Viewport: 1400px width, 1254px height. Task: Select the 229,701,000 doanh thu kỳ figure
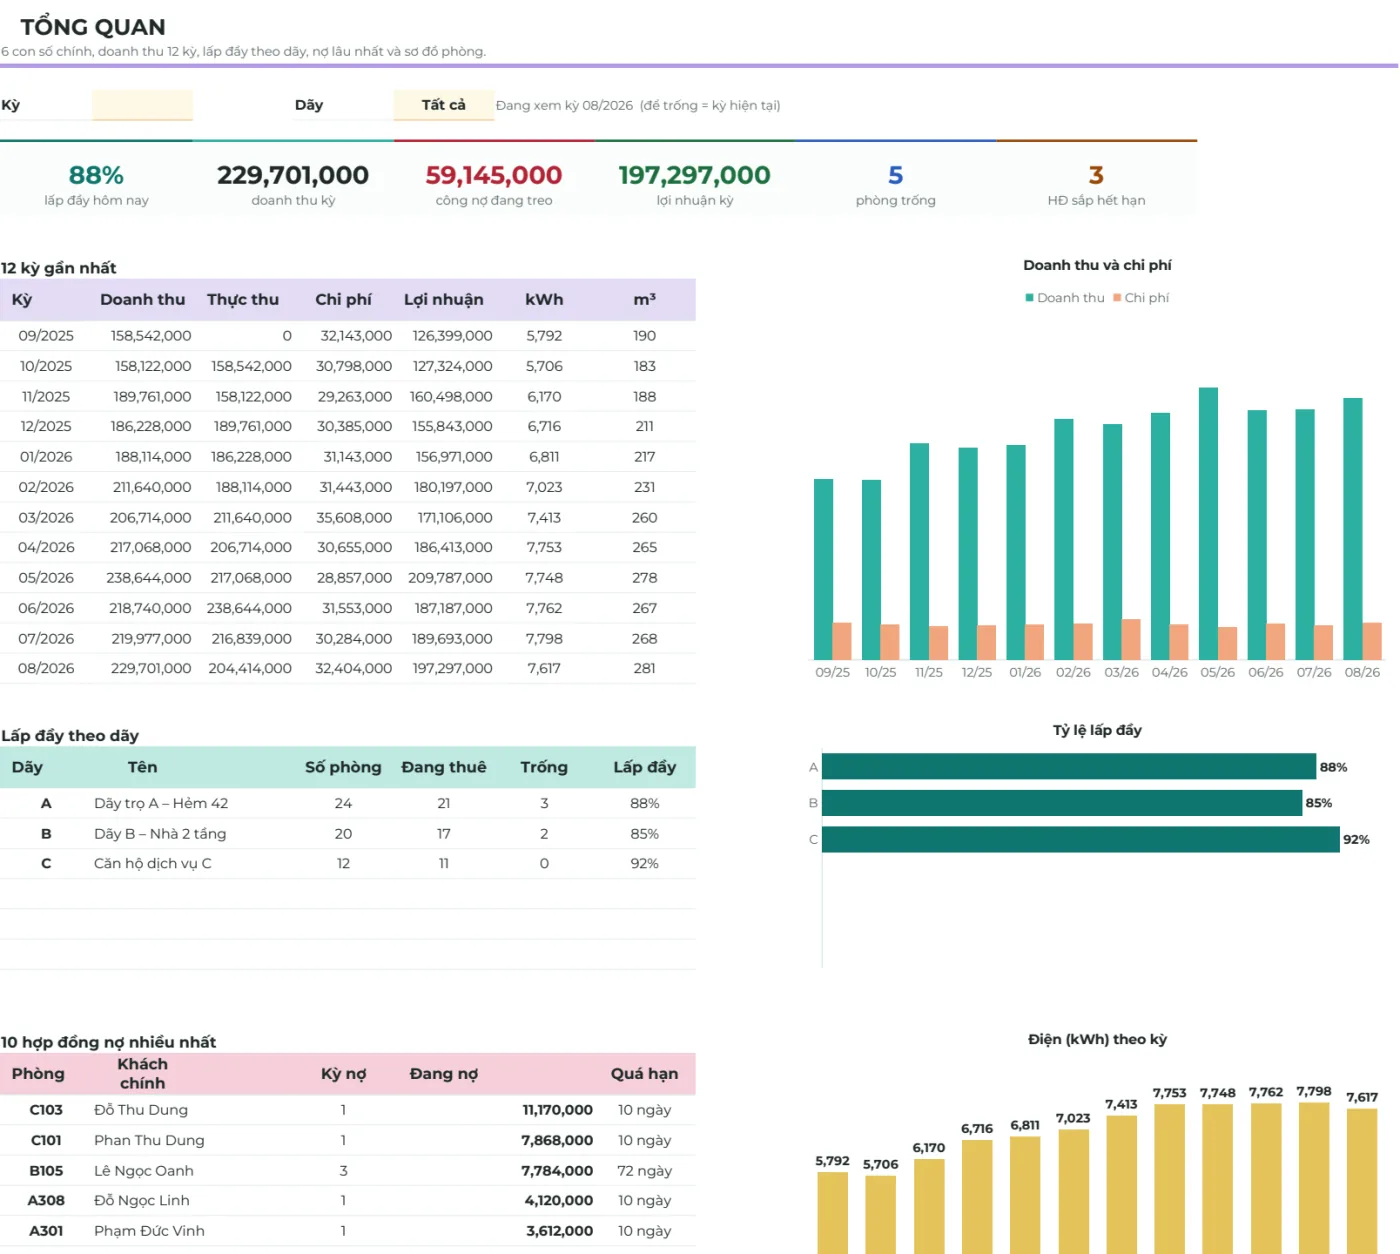pyautogui.click(x=293, y=176)
